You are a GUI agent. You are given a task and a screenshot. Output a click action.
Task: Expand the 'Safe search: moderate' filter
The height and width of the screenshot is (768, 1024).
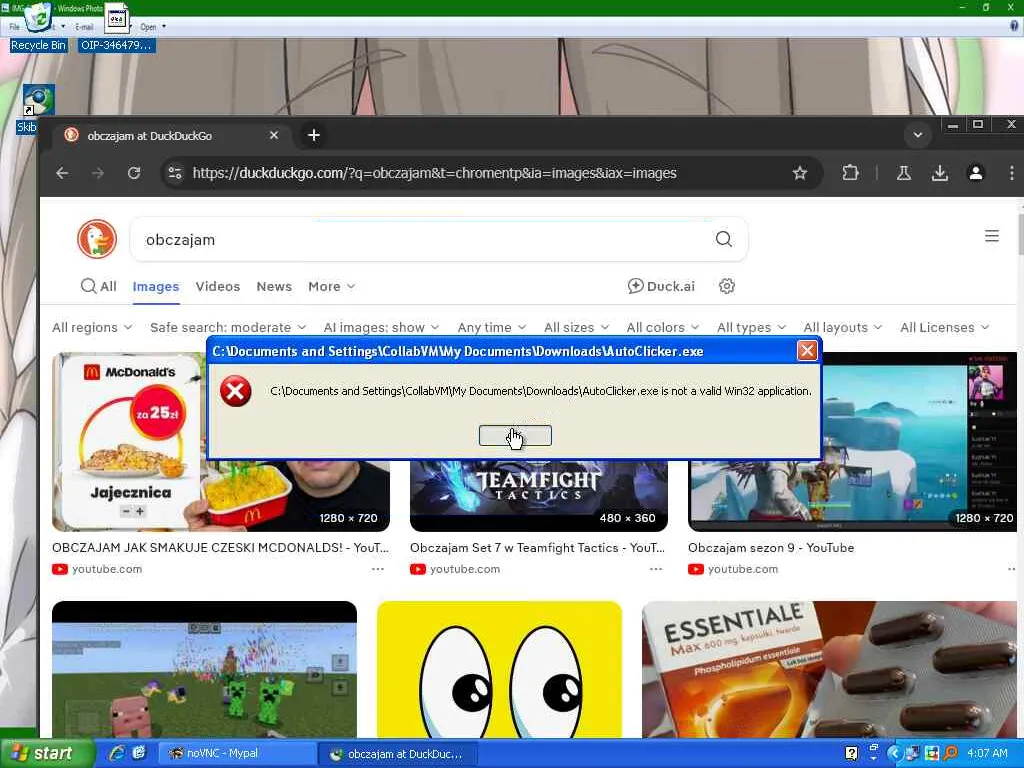point(228,327)
